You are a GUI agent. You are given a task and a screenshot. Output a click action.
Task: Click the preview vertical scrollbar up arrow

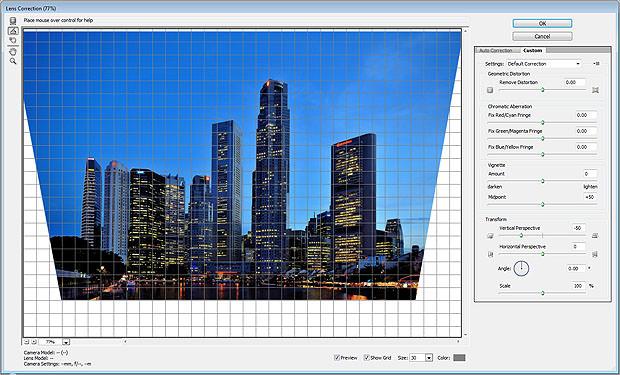point(466,30)
